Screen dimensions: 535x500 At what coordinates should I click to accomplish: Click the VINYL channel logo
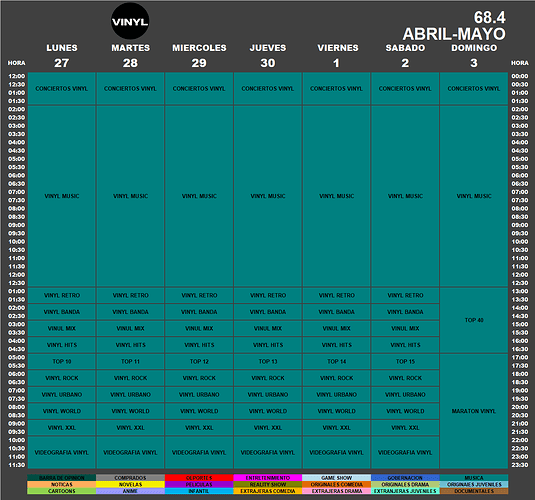pyautogui.click(x=130, y=21)
